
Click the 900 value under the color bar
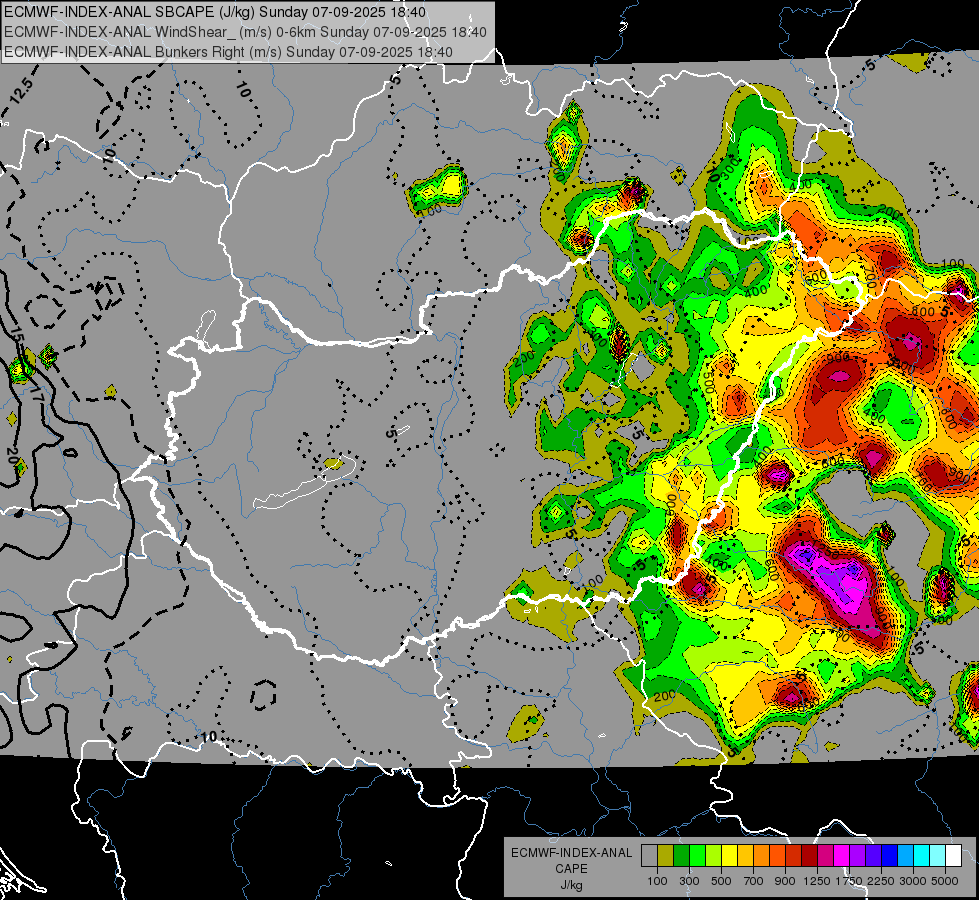(785, 881)
